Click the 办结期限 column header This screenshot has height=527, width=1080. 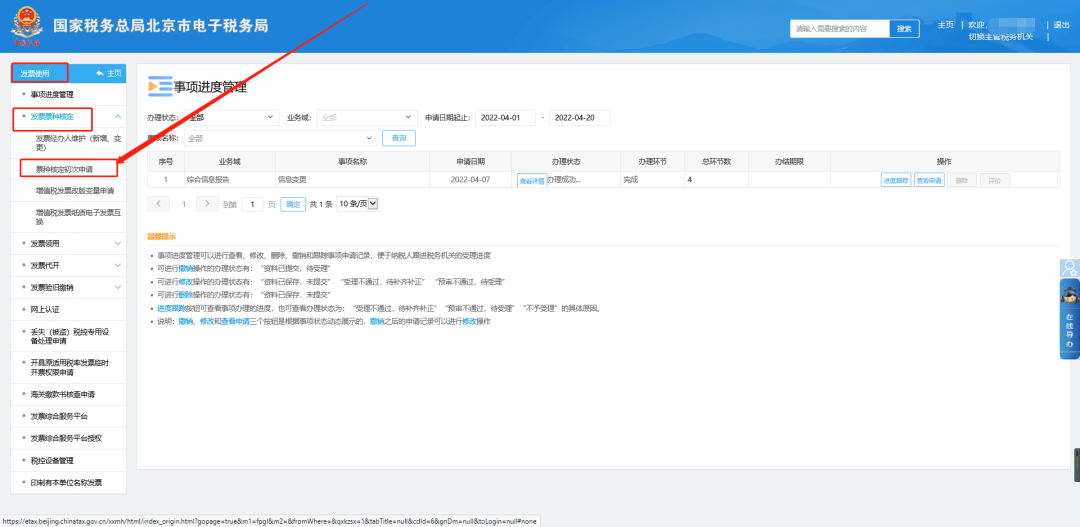coord(789,161)
